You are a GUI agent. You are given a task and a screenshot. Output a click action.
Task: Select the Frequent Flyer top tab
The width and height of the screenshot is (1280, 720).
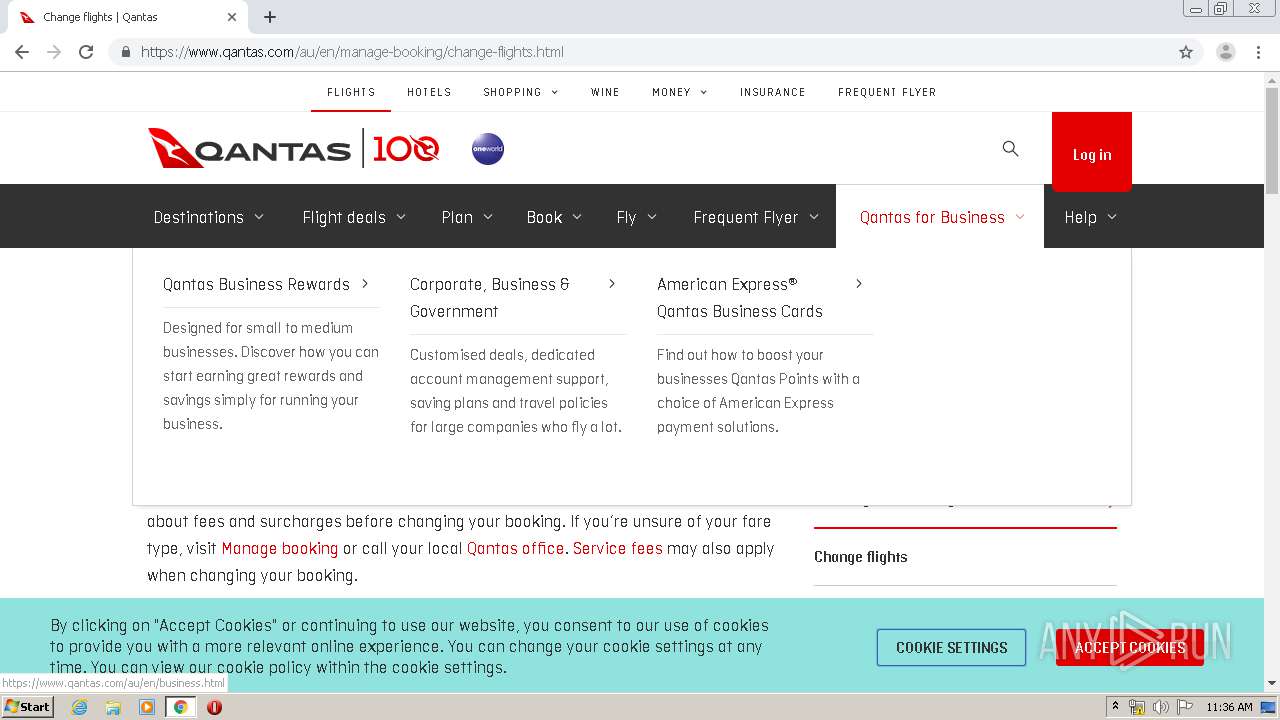pyautogui.click(x=887, y=92)
